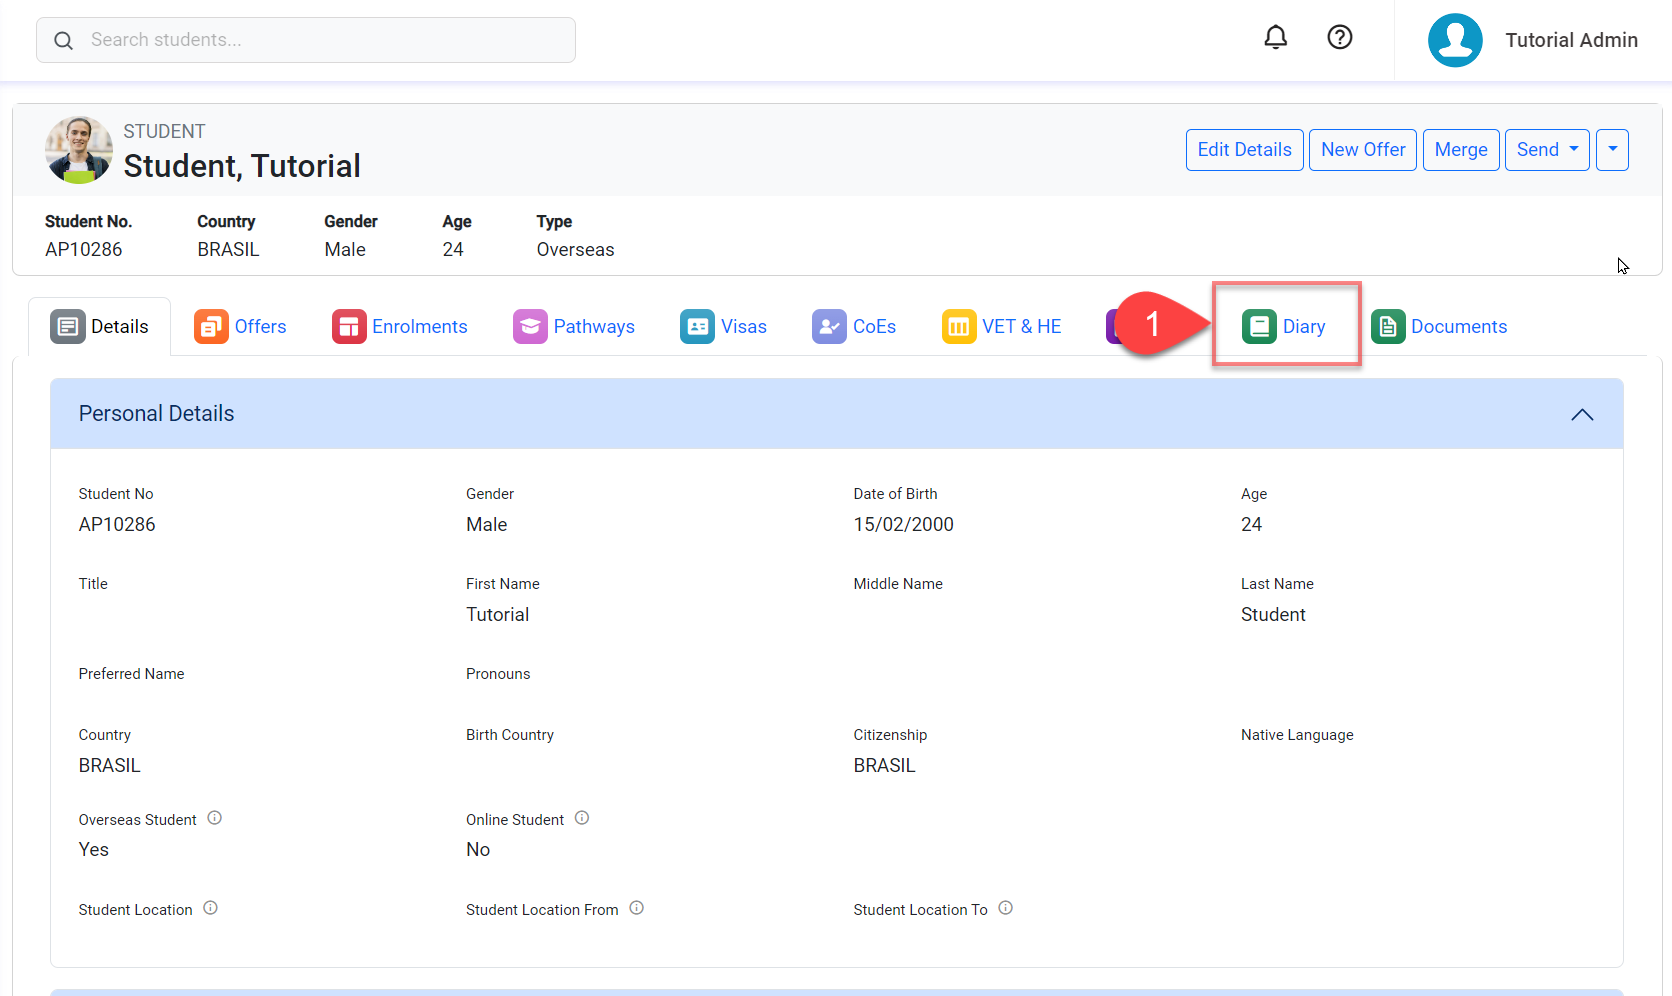
Task: Collapse the Personal Details section
Action: click(1582, 414)
